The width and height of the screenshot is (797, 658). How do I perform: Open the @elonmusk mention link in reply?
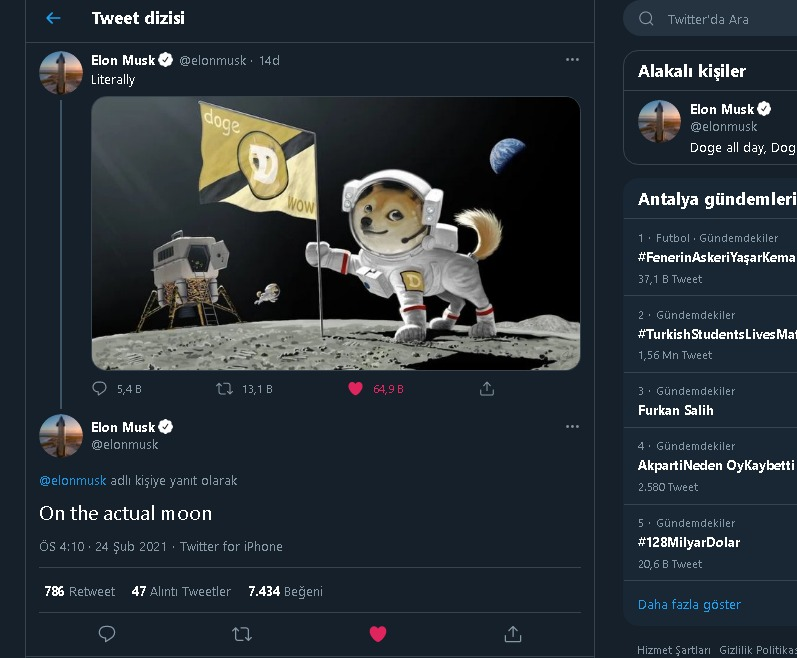pos(73,481)
